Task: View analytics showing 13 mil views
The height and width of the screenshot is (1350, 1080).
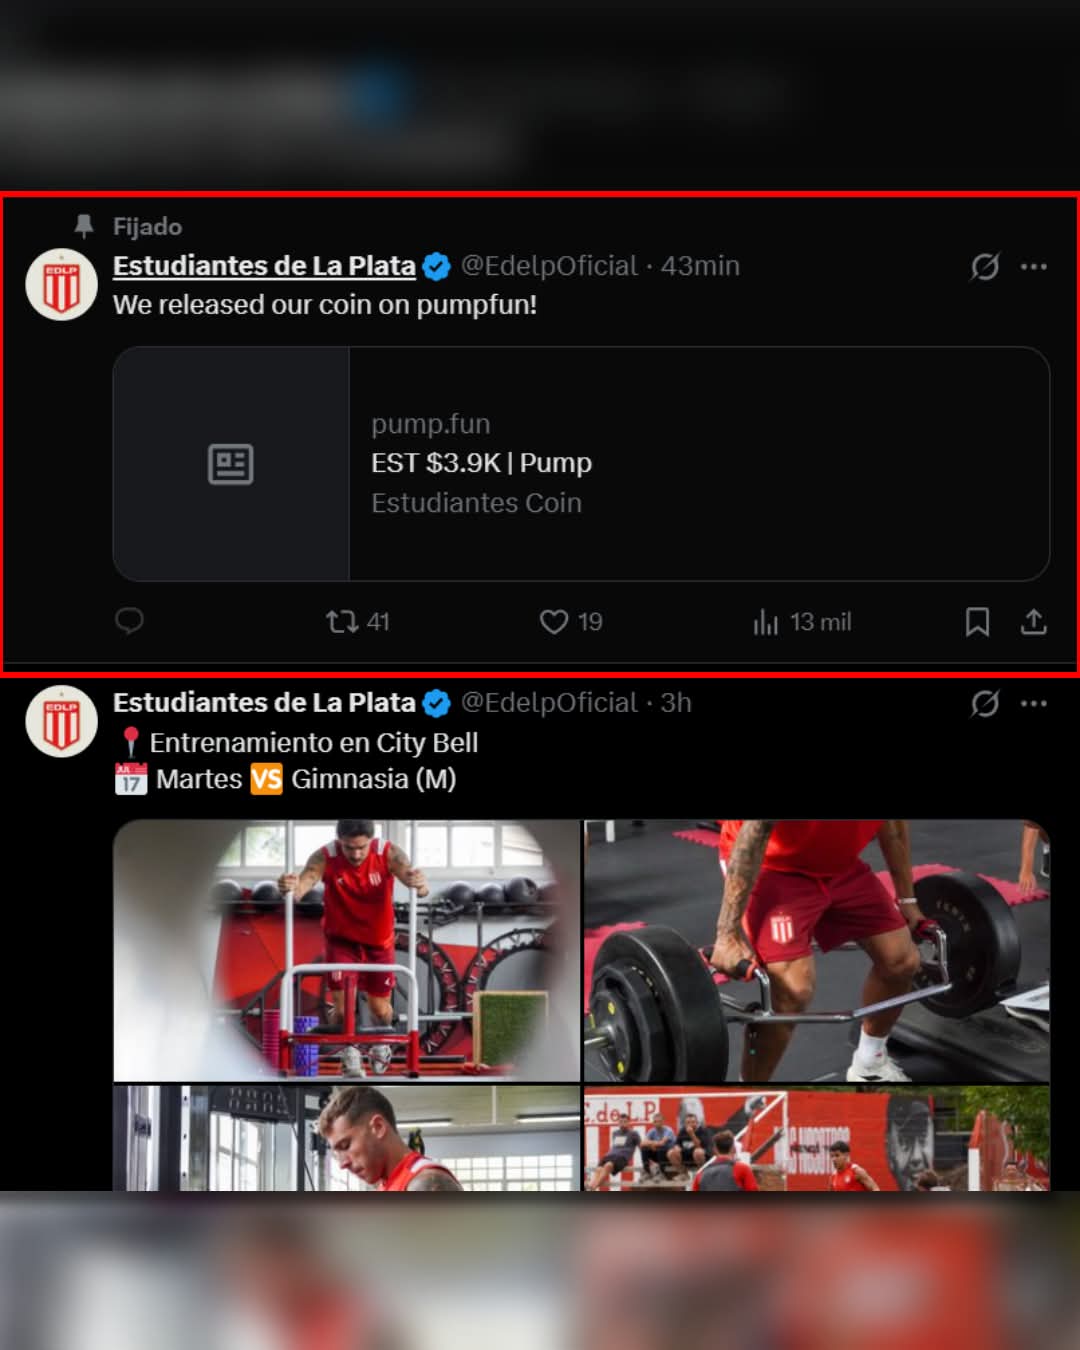Action: 802,622
